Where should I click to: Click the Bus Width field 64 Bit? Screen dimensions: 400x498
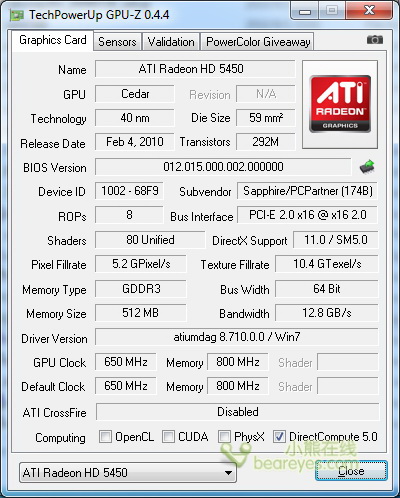[x=327, y=289]
